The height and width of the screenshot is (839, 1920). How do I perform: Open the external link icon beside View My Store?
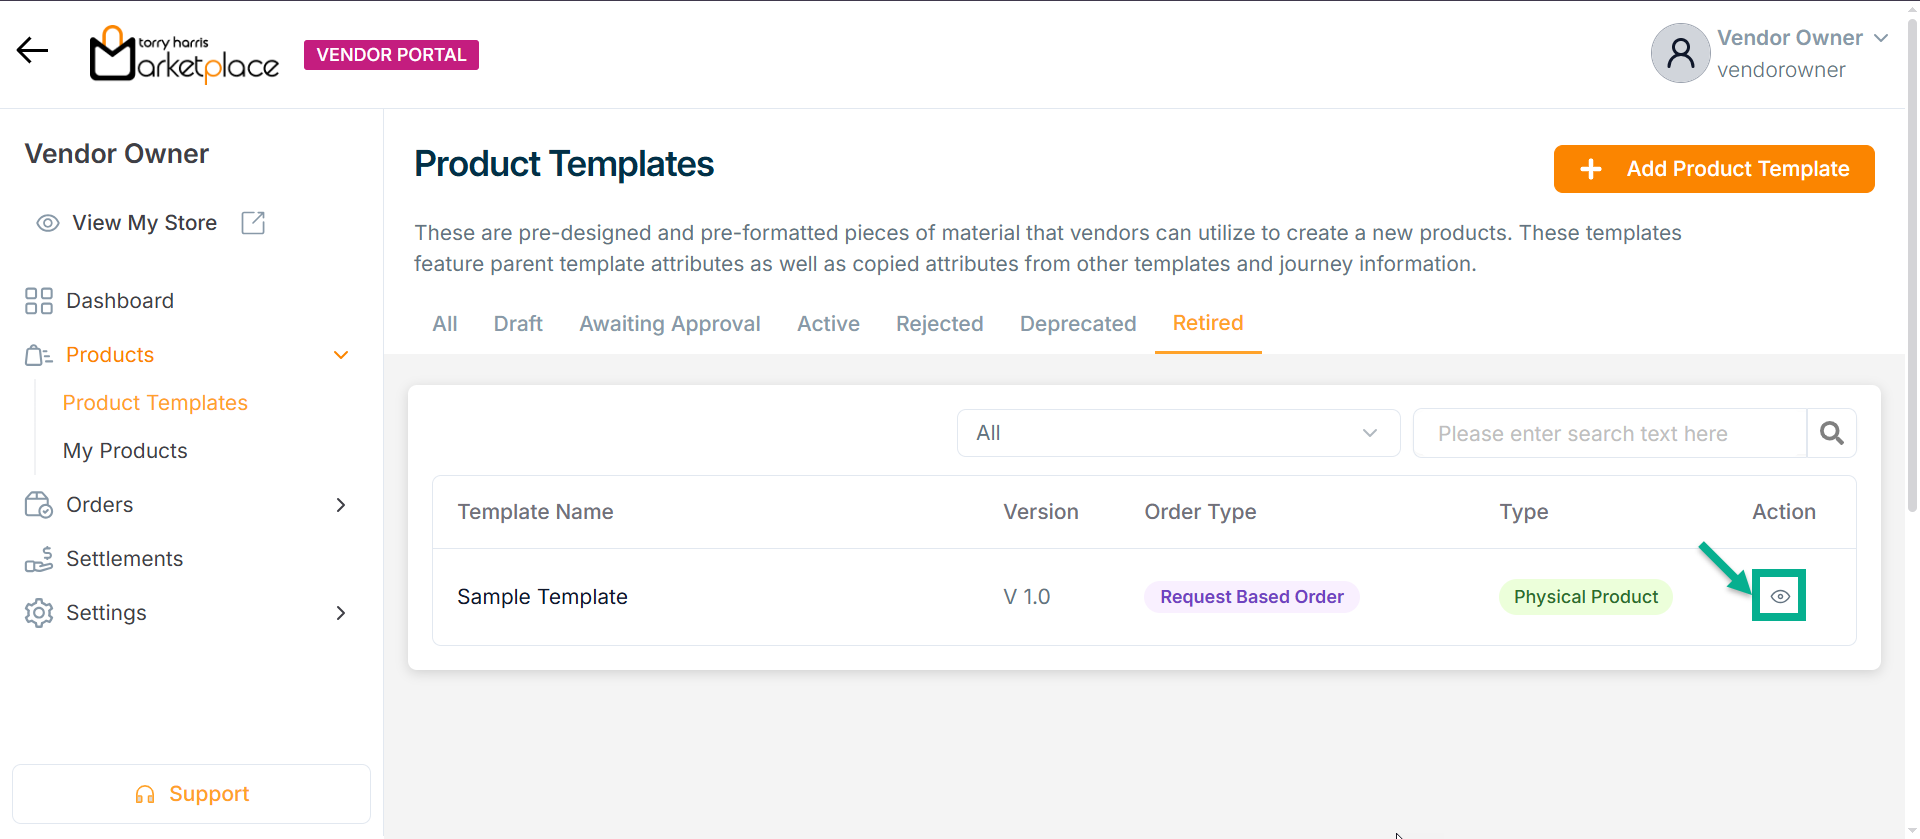click(x=253, y=223)
